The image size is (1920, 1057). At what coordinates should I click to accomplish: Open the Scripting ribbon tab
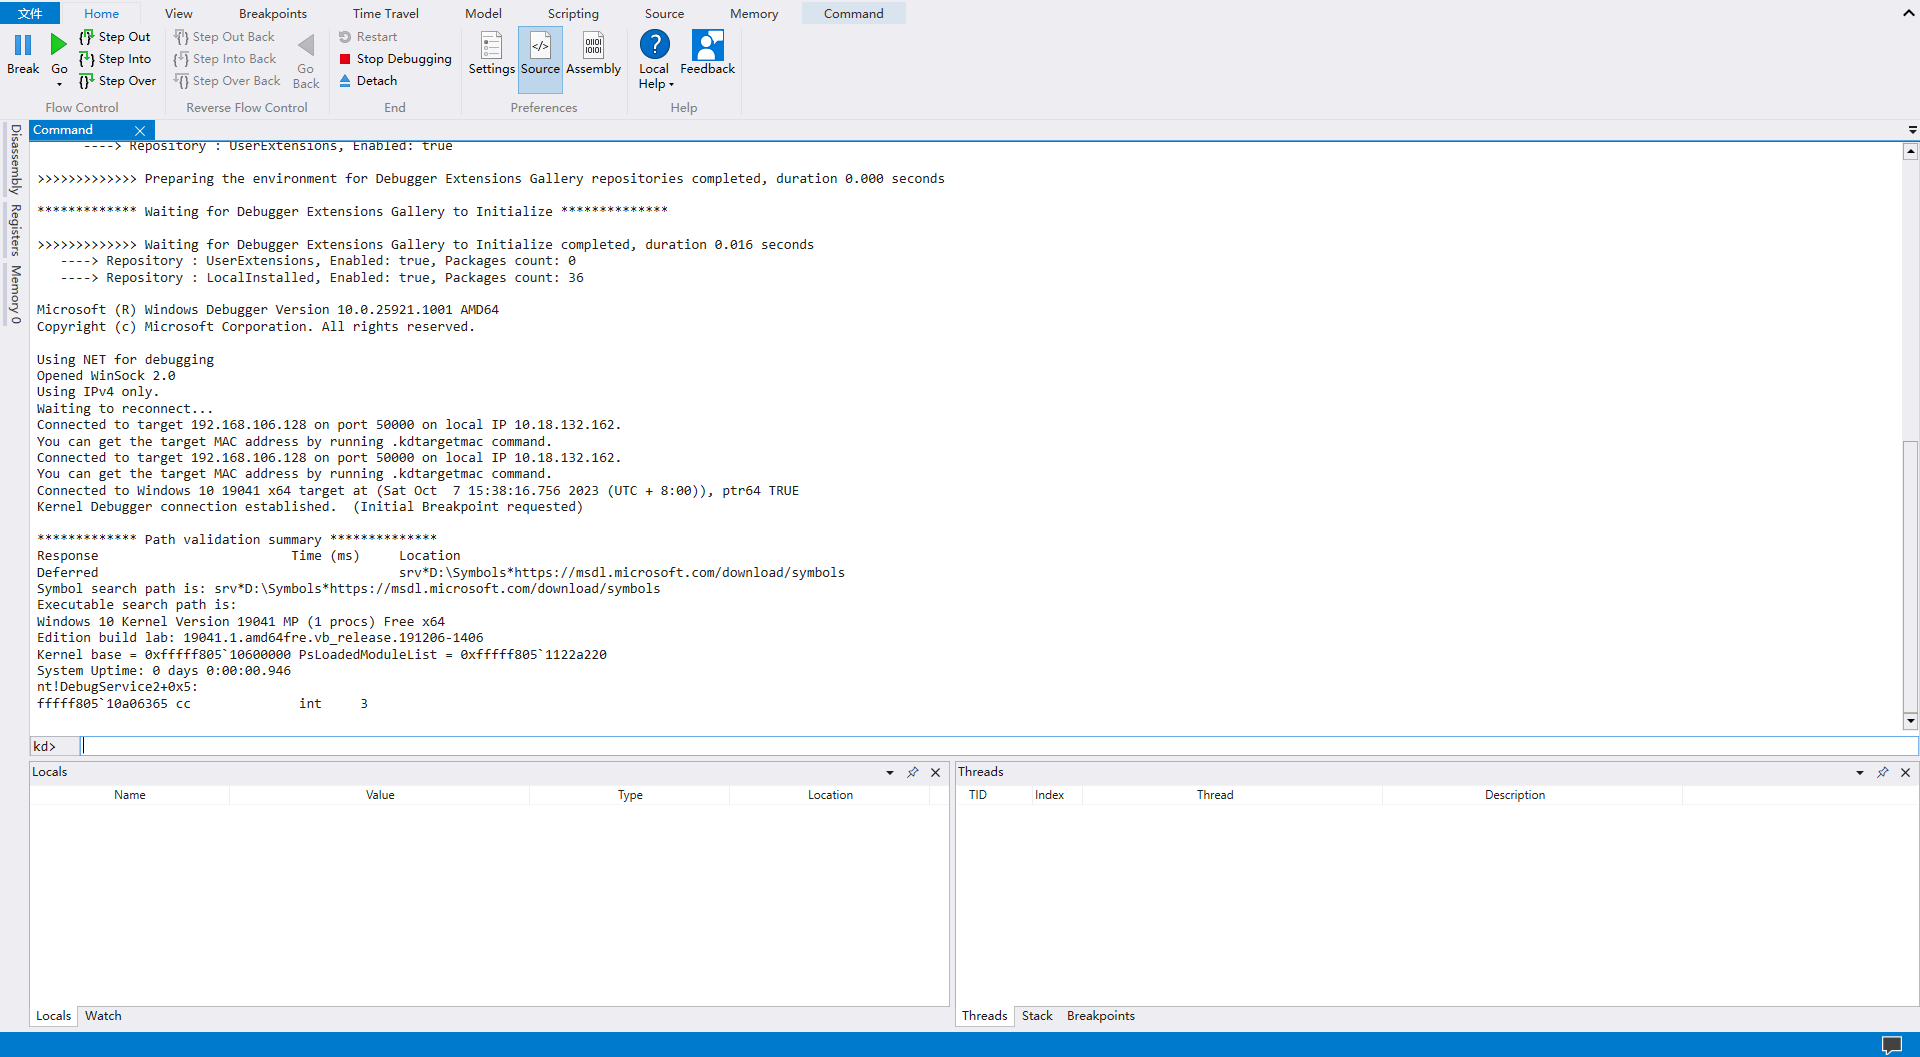point(573,13)
